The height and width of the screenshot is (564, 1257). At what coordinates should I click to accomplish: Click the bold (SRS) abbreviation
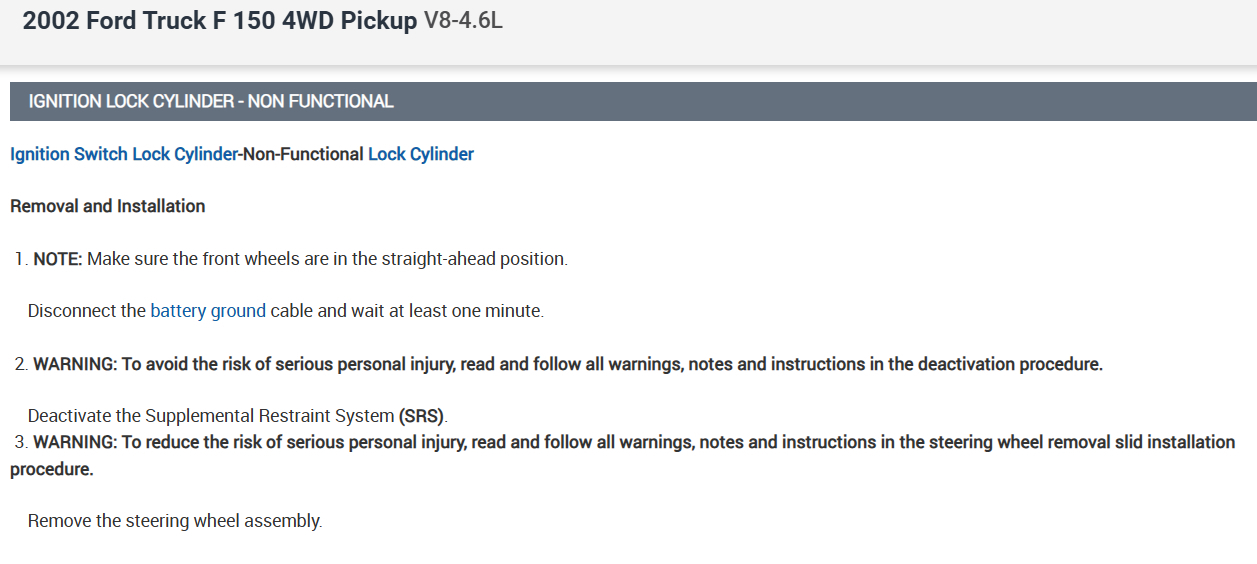coord(423,415)
